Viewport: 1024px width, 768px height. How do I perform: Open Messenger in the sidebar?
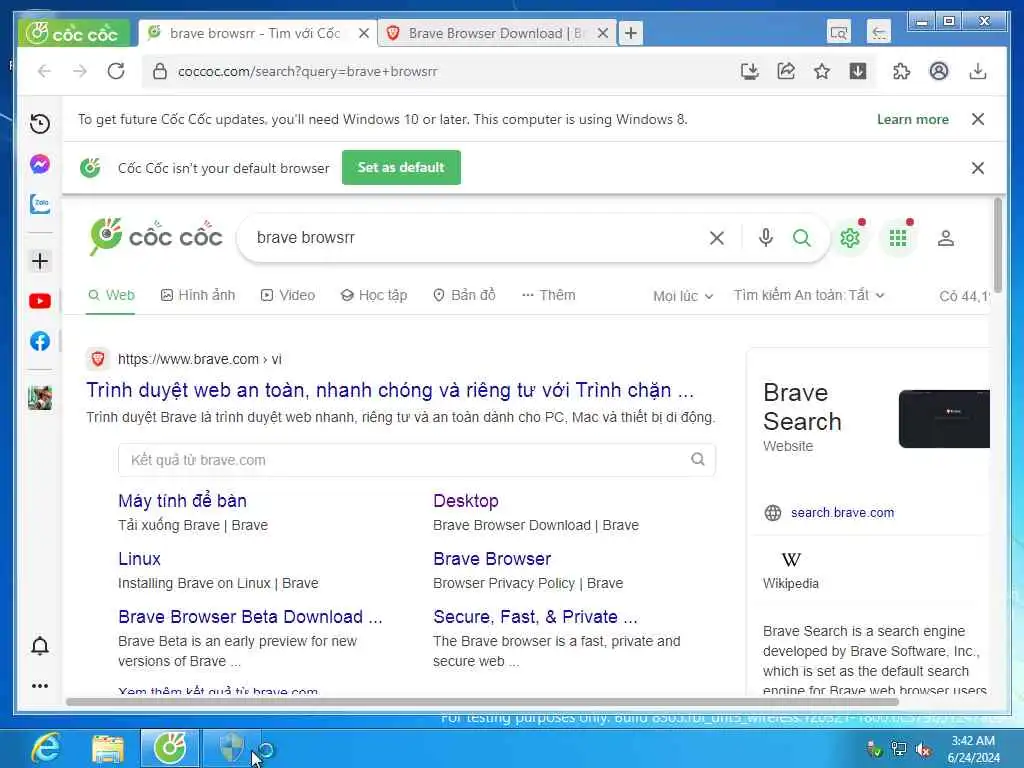[x=40, y=164]
